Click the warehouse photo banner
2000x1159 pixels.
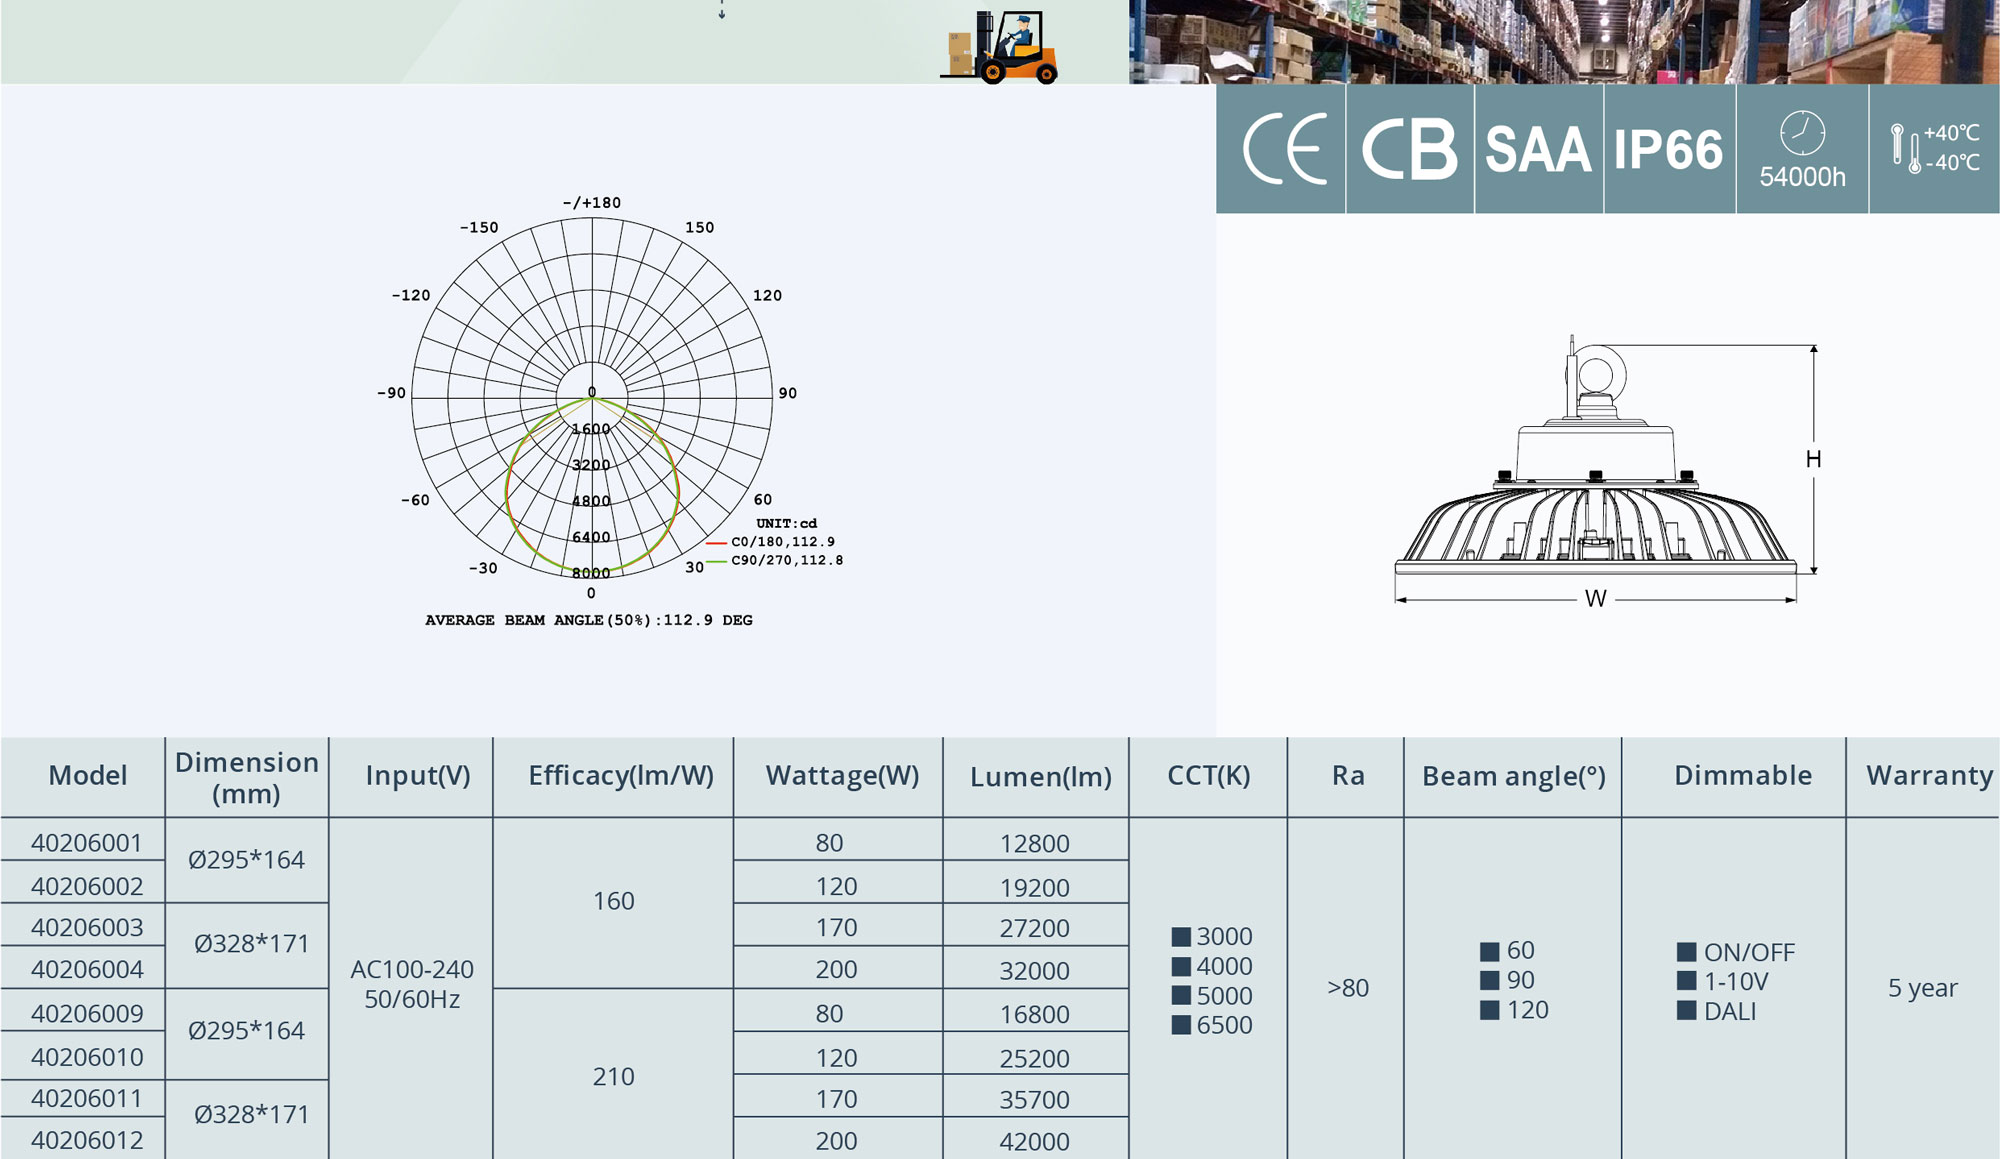coord(1564,41)
